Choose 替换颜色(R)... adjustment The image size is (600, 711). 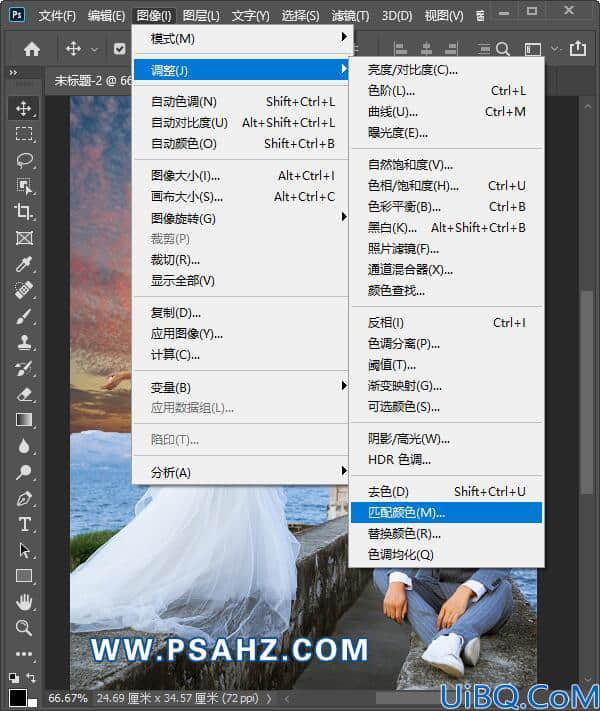(446, 534)
